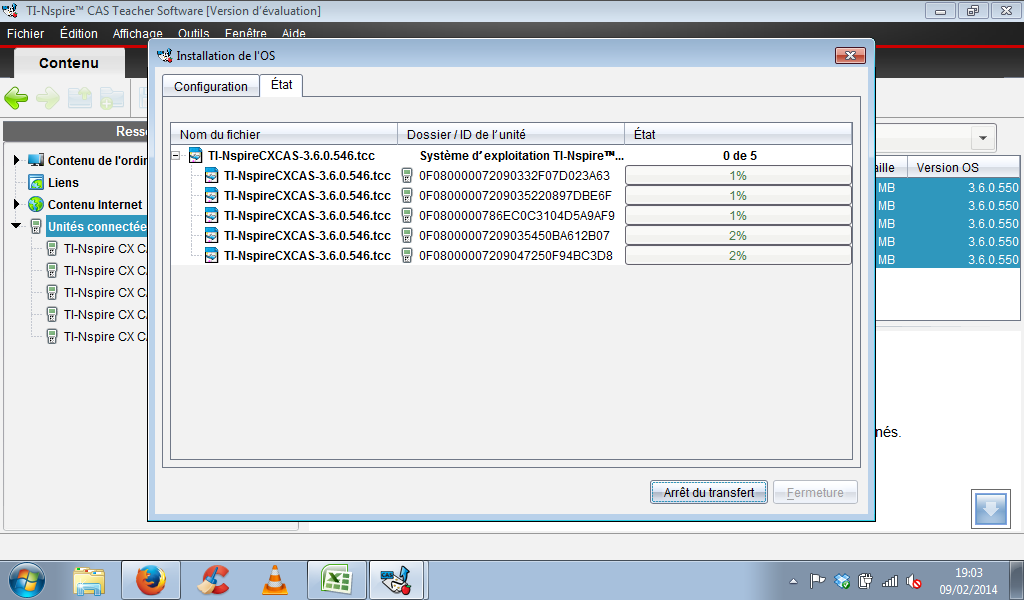Expand Contenu Internet tree node
The height and width of the screenshot is (600, 1024).
[16, 204]
